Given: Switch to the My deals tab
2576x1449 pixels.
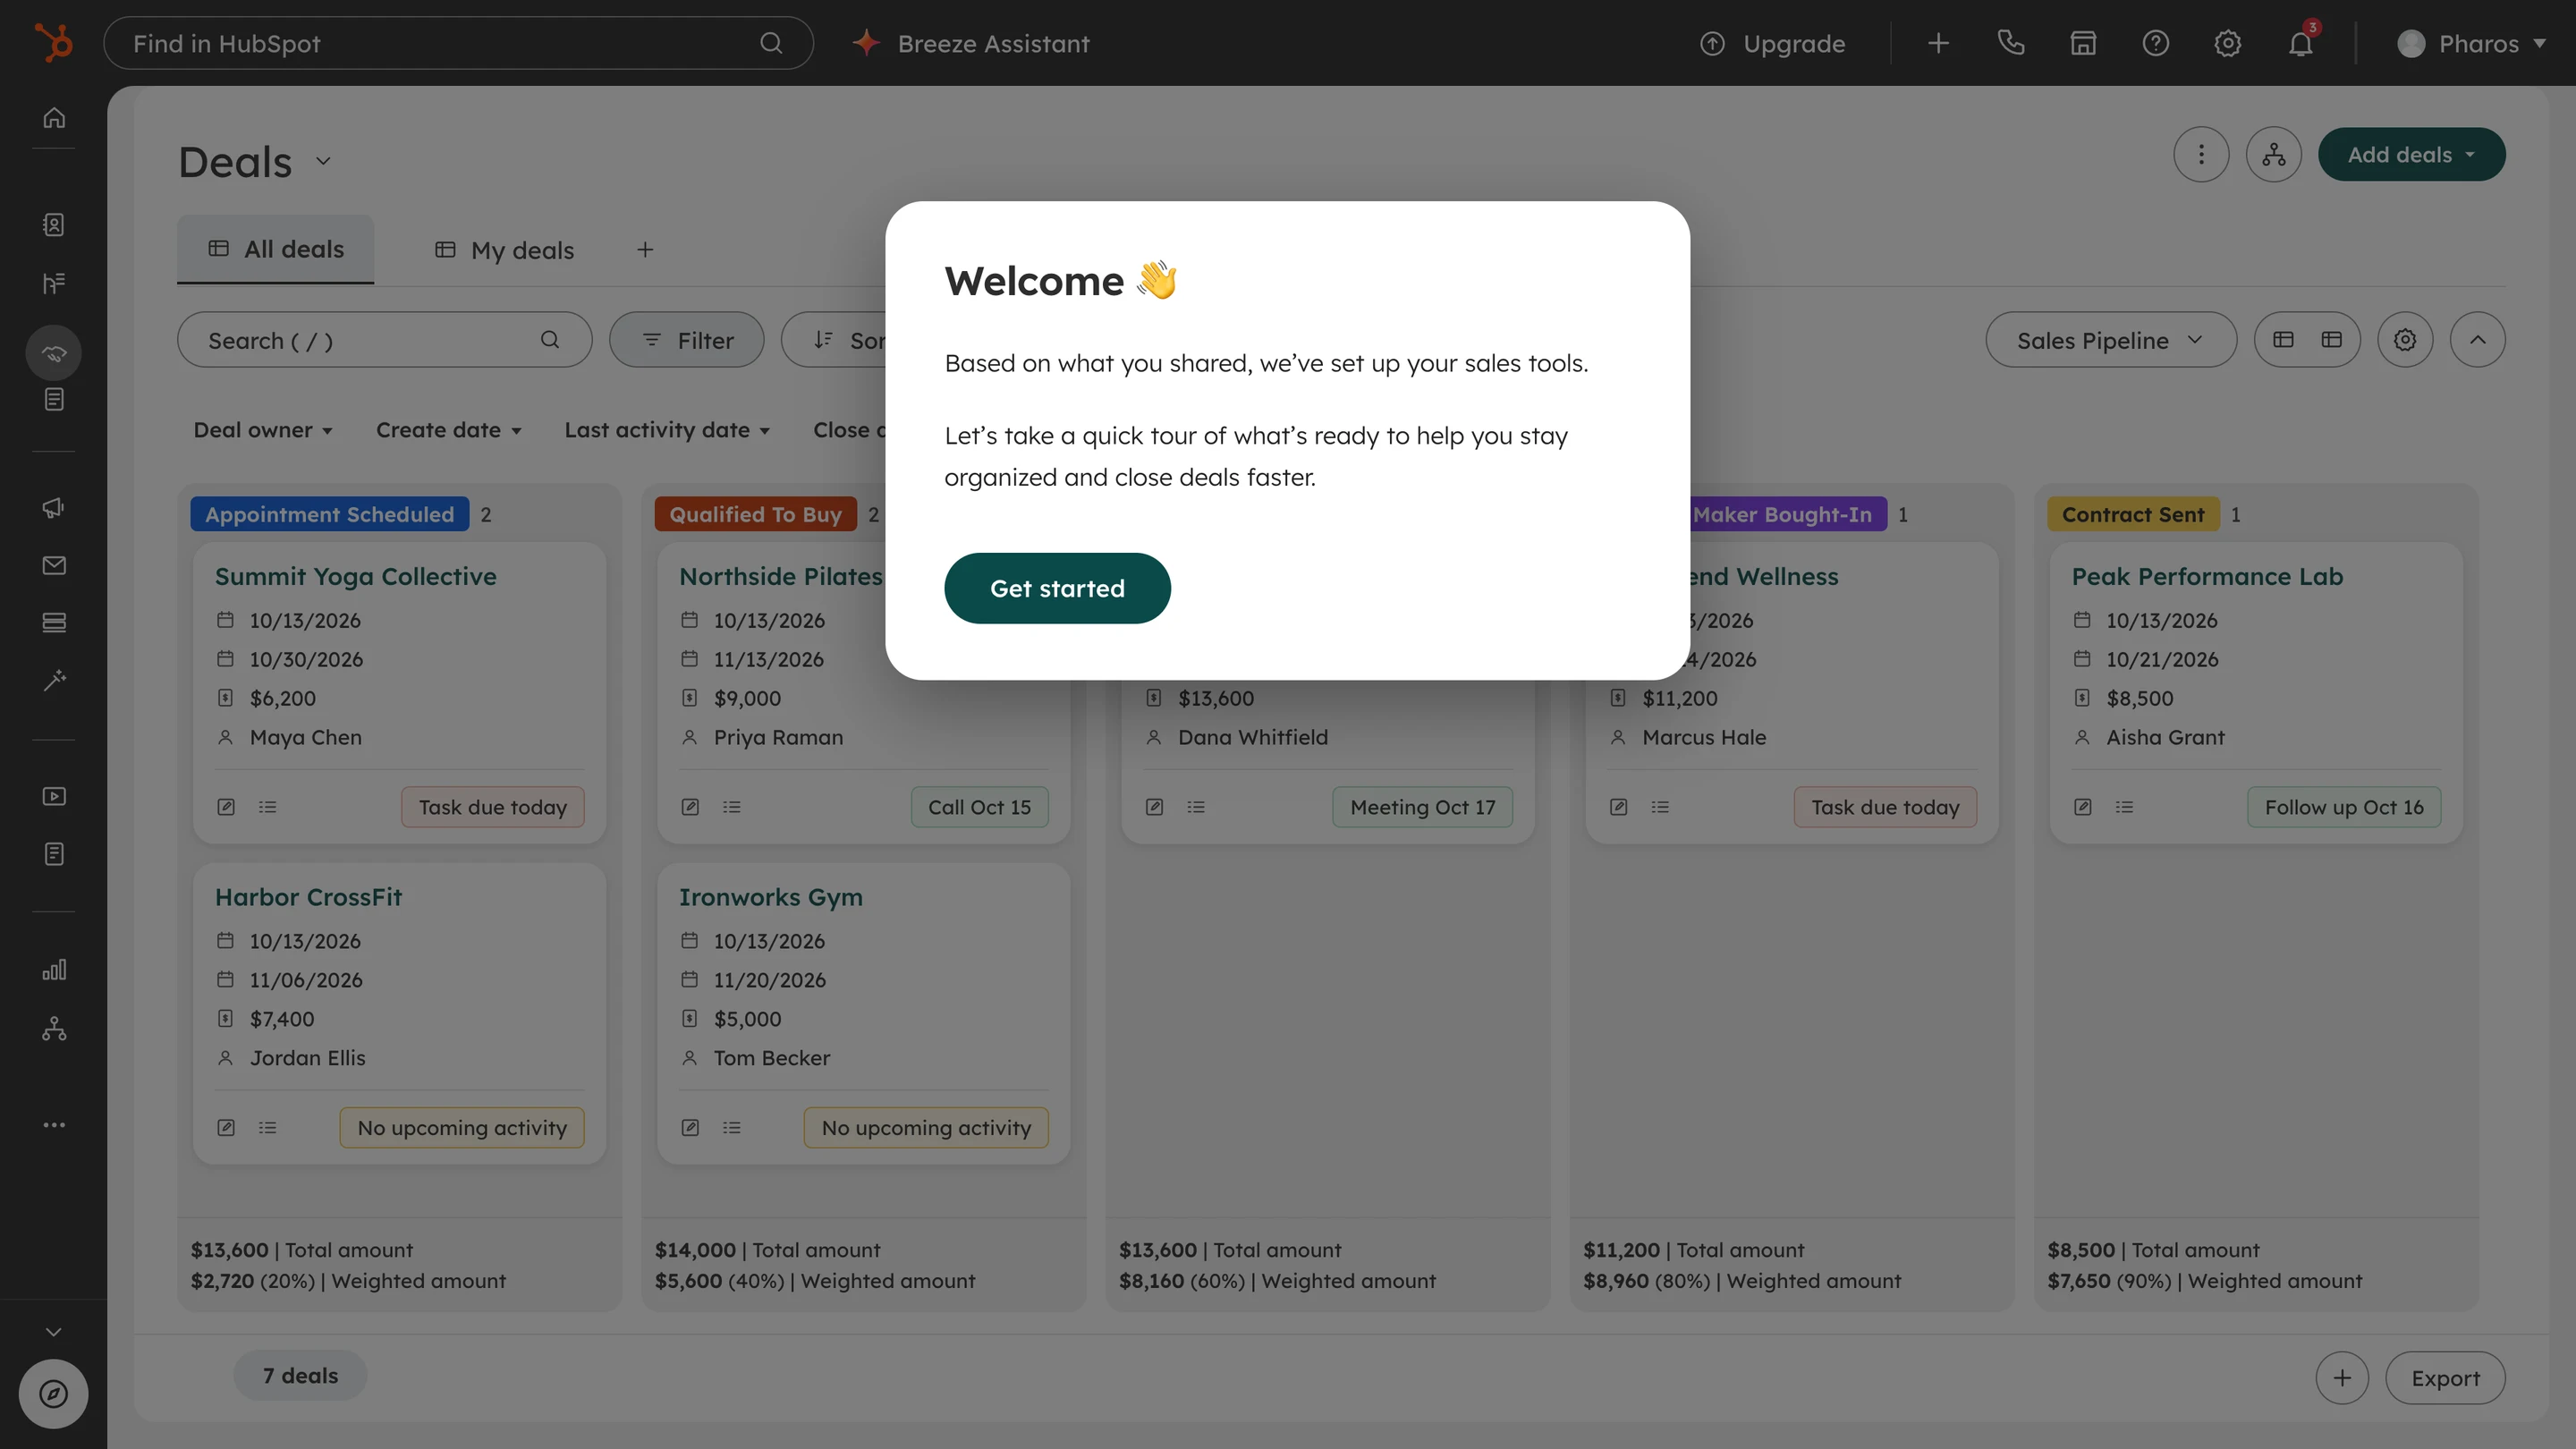Looking at the screenshot, I should (504, 250).
